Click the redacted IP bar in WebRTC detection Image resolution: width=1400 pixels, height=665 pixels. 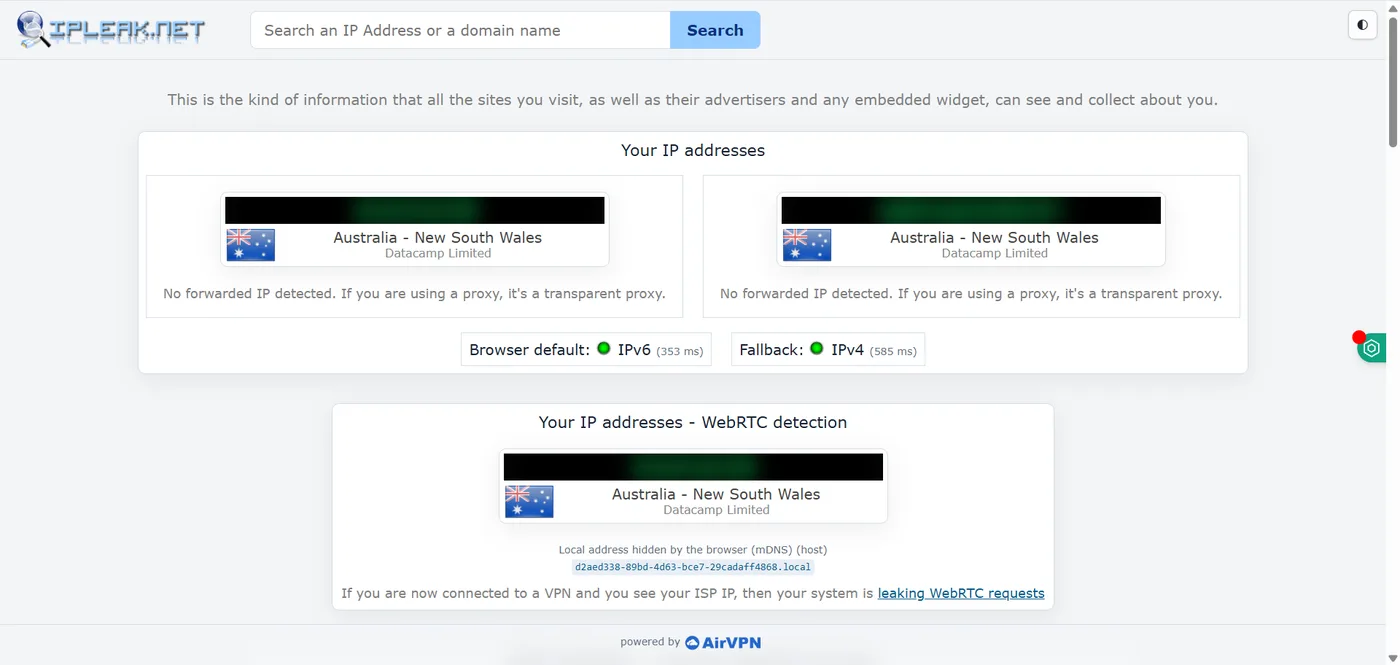coord(693,467)
